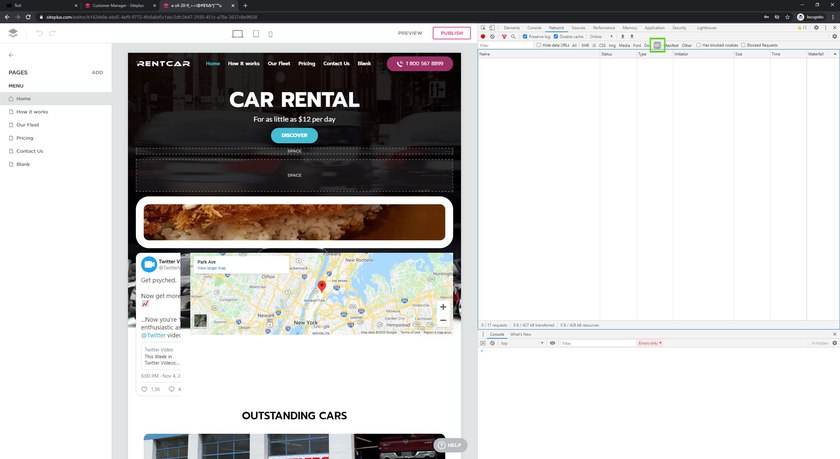Image resolution: width=840 pixels, height=459 pixels.
Task: Clear the console with the block icon
Action: (x=492, y=343)
